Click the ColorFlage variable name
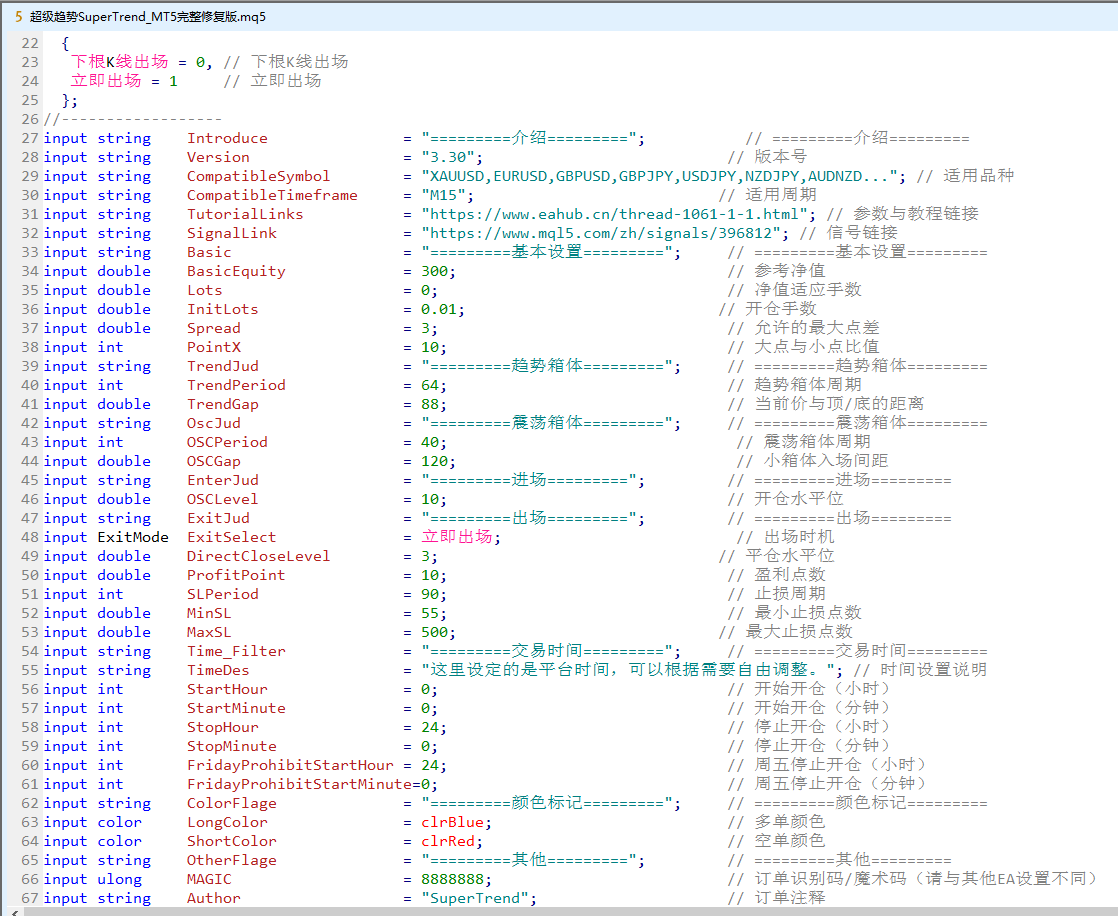 232,803
